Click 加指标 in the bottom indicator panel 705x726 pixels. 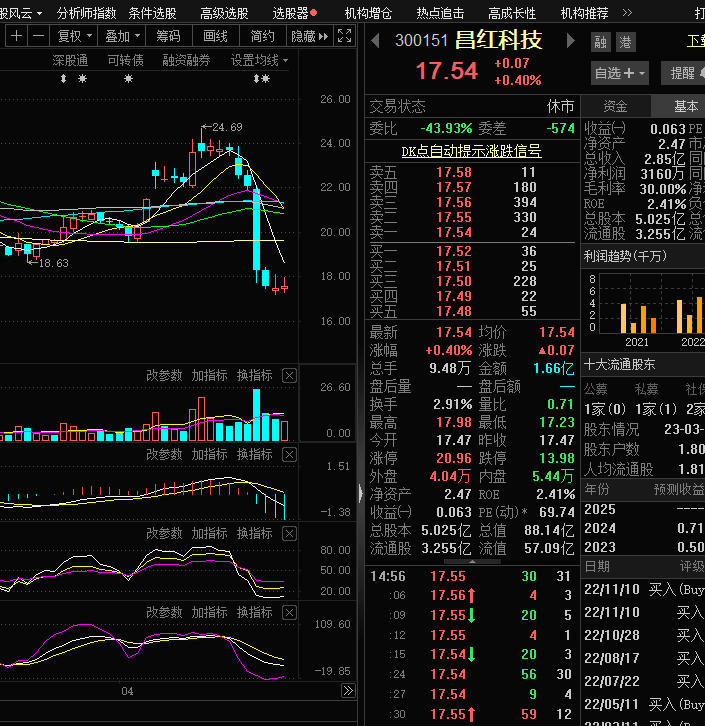209,613
